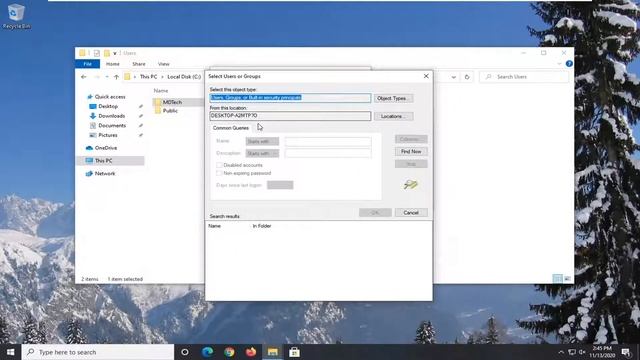Click Local Disk (C:) in breadcrumb
This screenshot has width=640, height=360.
coord(184,77)
